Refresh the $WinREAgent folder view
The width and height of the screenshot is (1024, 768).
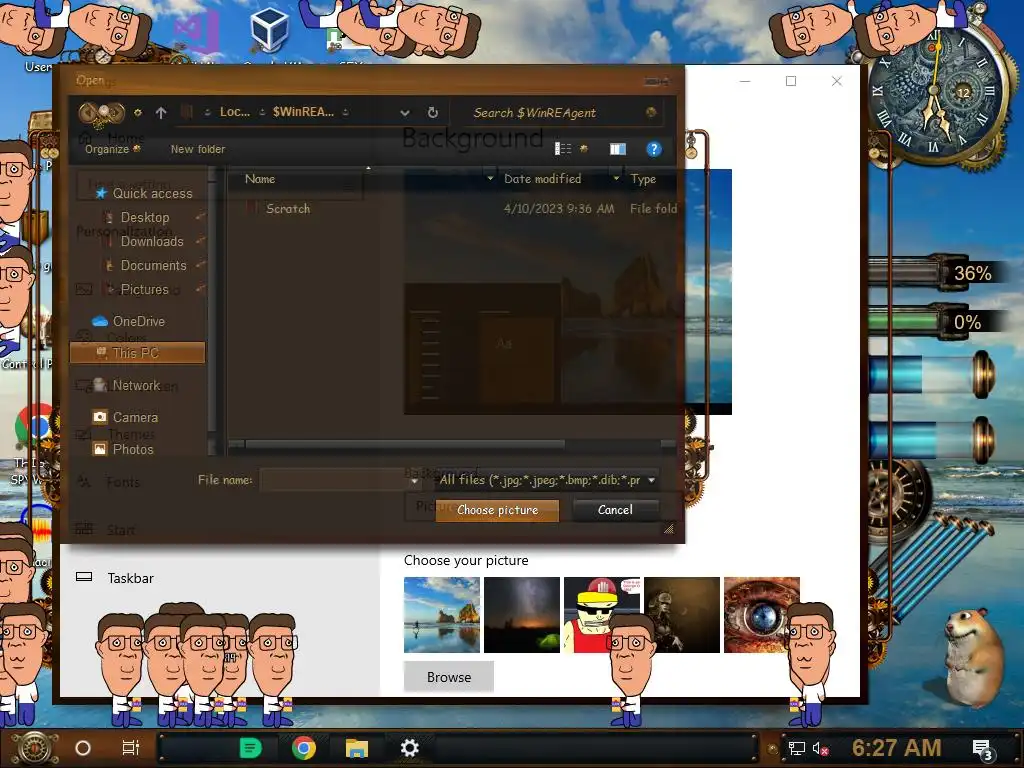[x=432, y=113]
